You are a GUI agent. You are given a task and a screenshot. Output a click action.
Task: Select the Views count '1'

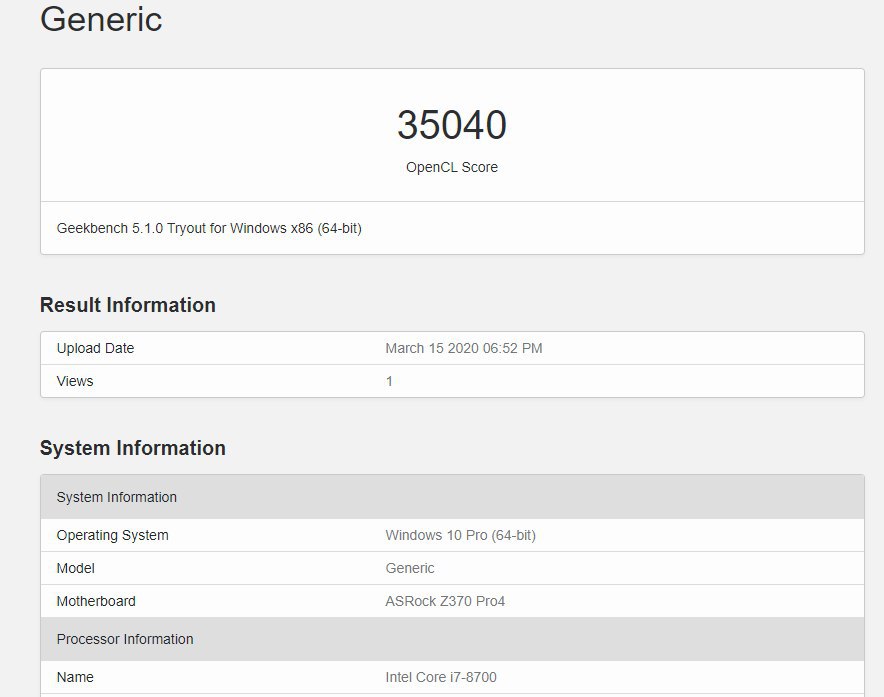tap(389, 381)
